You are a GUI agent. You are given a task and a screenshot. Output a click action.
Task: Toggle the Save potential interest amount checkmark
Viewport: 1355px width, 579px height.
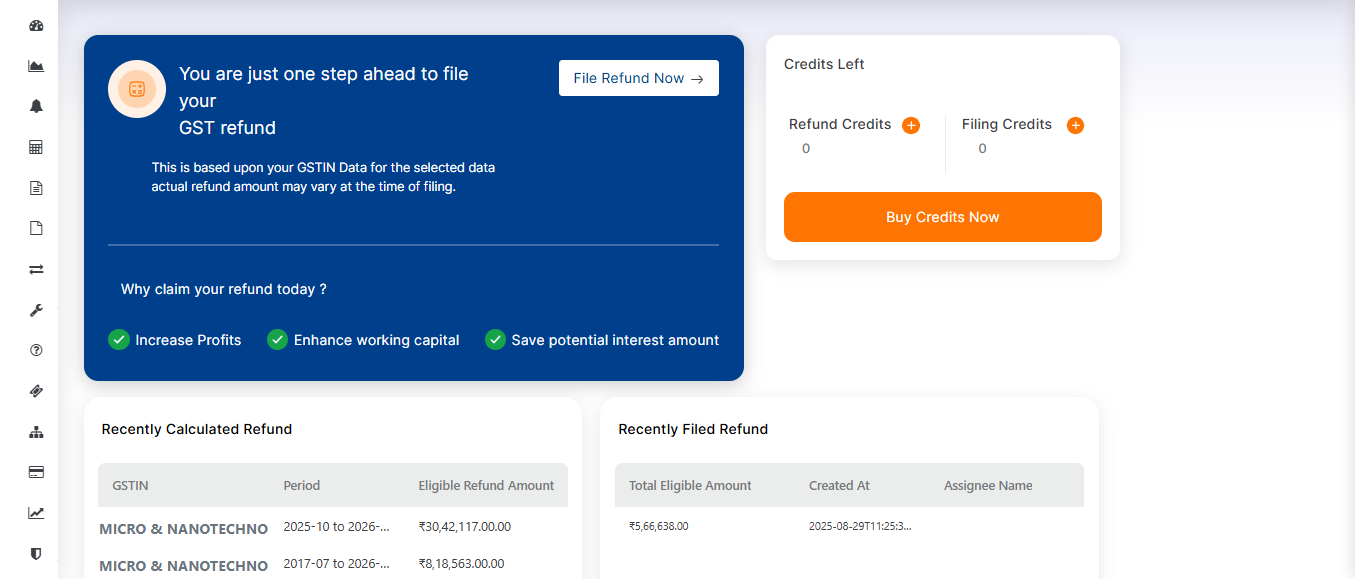pos(495,340)
